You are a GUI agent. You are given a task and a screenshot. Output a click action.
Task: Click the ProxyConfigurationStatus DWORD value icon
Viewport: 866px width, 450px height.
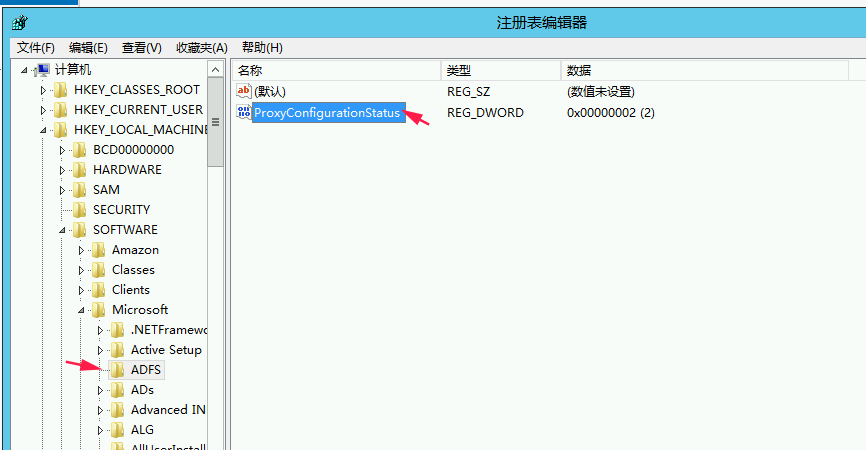tap(244, 112)
